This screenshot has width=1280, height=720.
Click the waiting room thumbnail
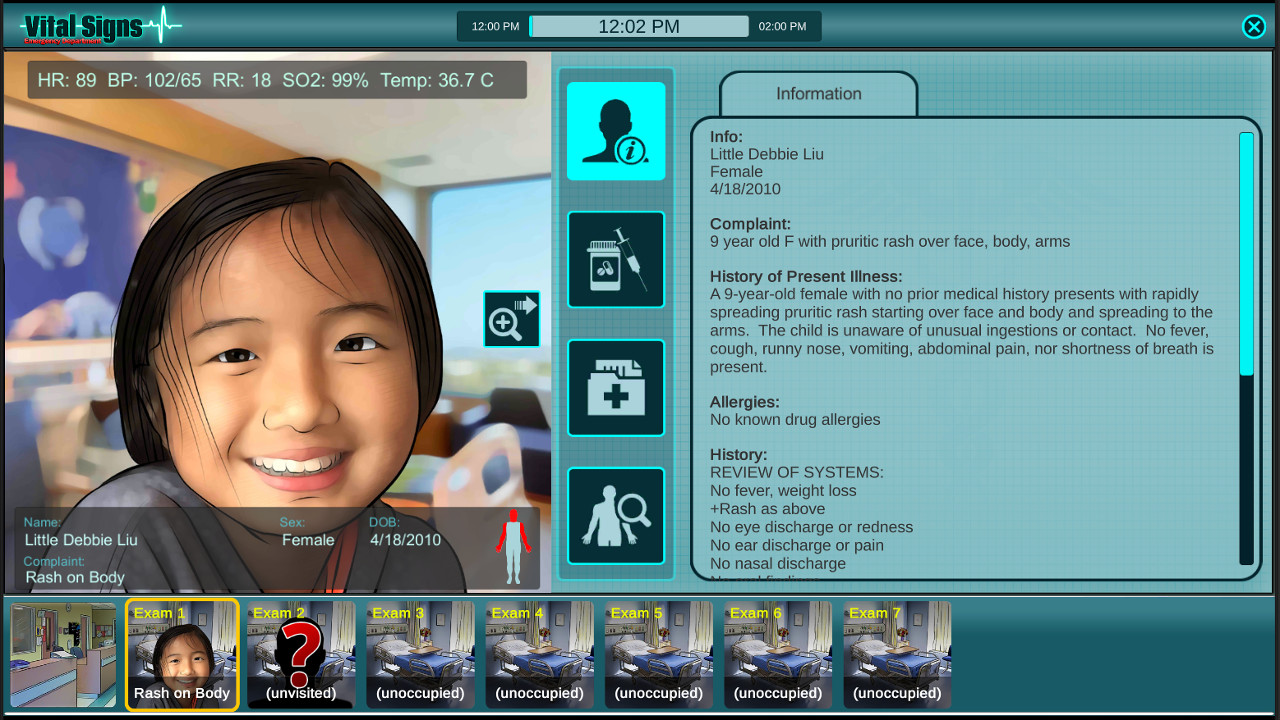[x=63, y=655]
